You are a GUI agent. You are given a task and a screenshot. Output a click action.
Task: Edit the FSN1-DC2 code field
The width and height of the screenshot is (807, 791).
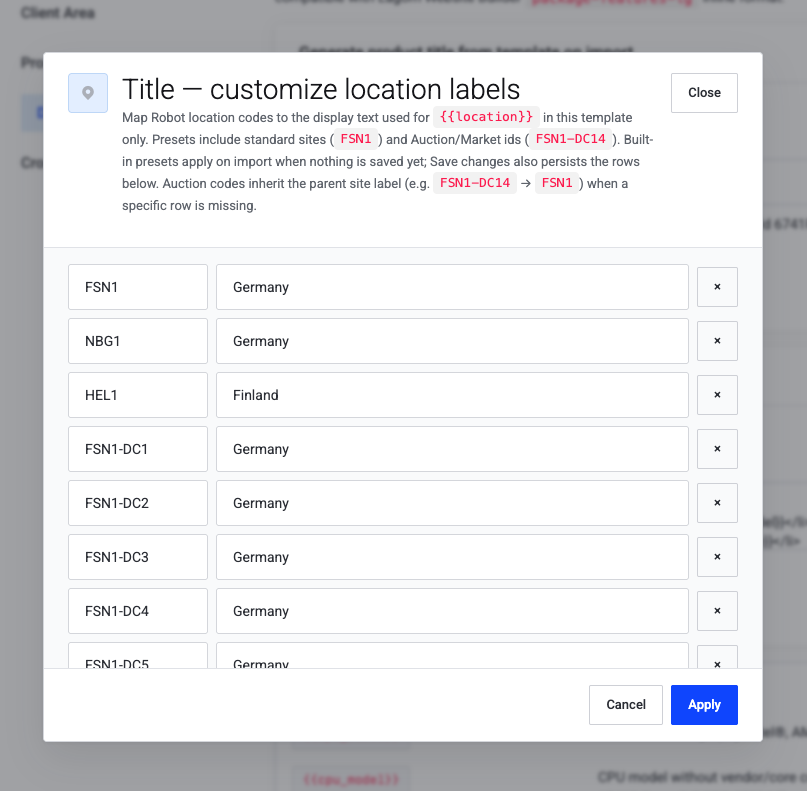[138, 503]
